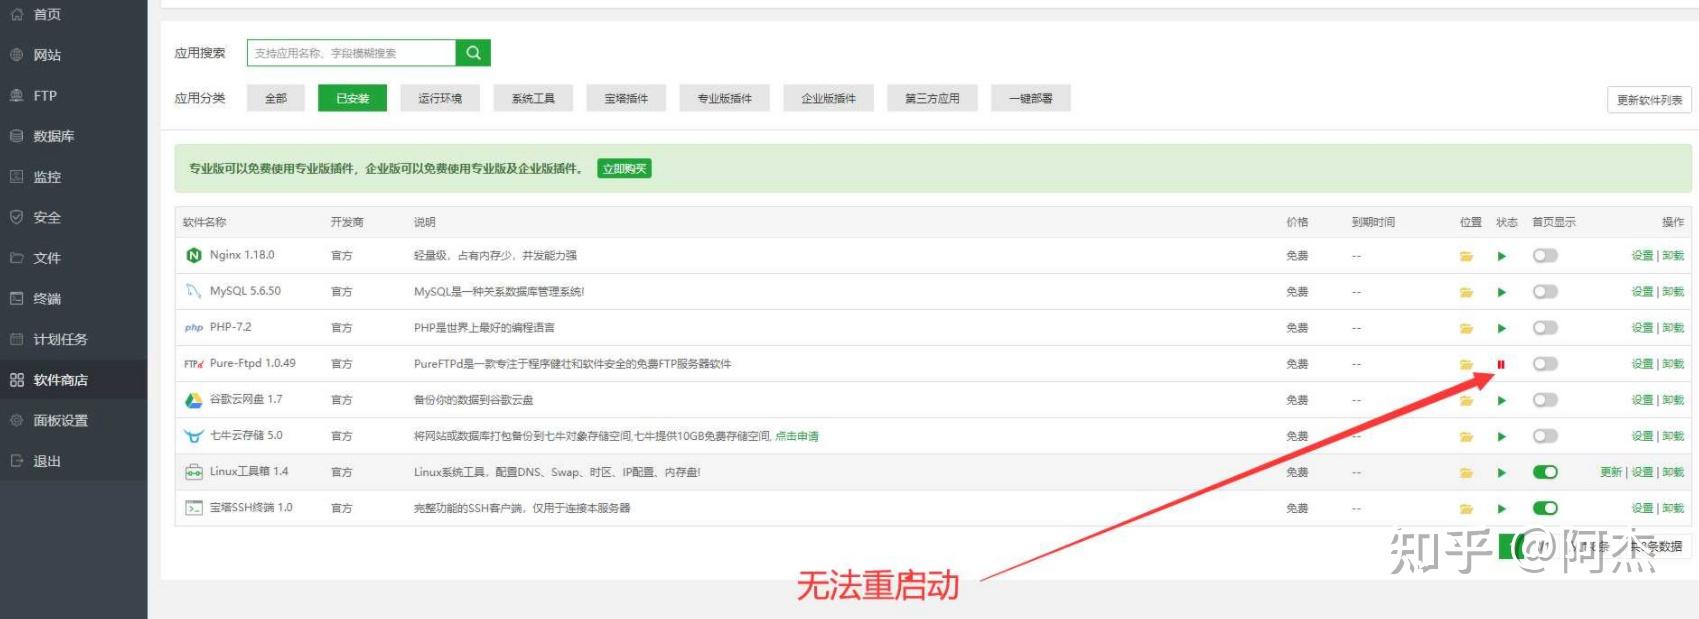Select the 全部 category tab
This screenshot has height=619, width=1699.
pyautogui.click(x=276, y=98)
